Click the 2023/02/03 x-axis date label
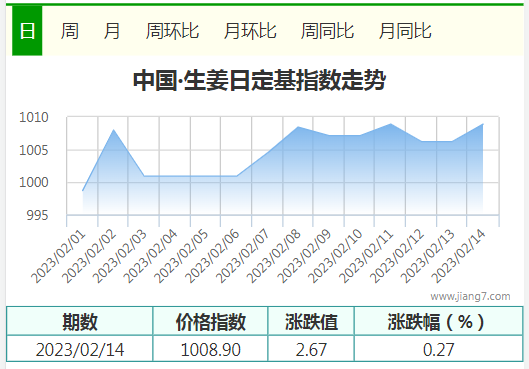The width and height of the screenshot is (529, 369). (119, 256)
